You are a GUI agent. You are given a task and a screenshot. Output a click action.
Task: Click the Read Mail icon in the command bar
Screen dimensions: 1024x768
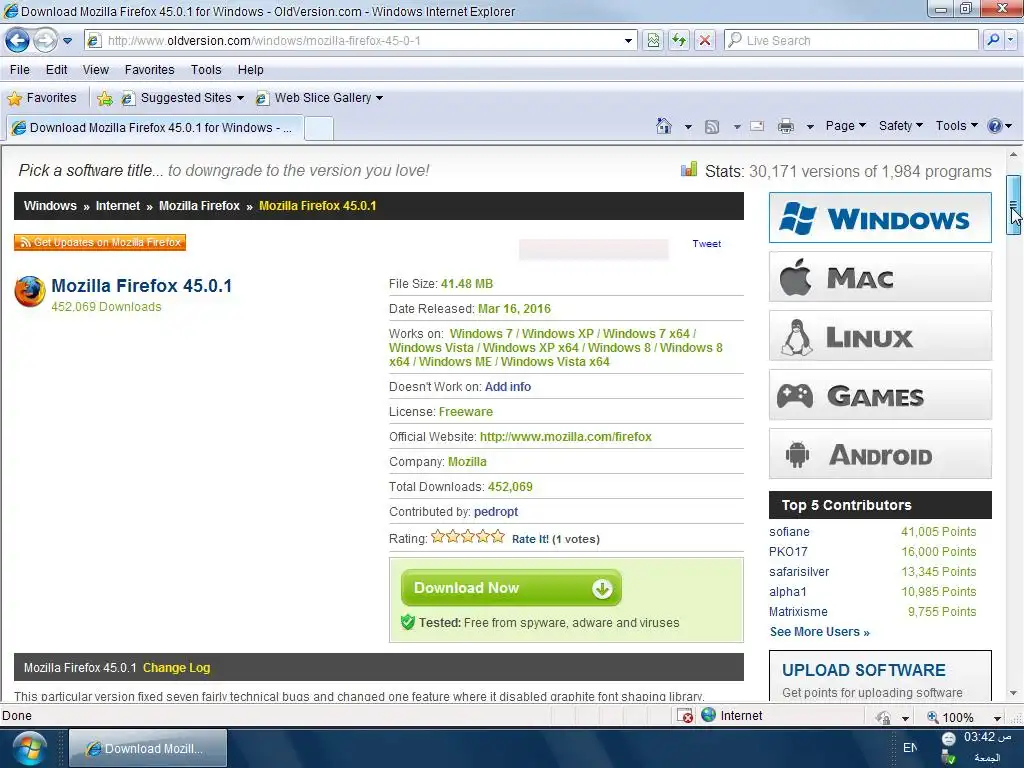click(757, 126)
